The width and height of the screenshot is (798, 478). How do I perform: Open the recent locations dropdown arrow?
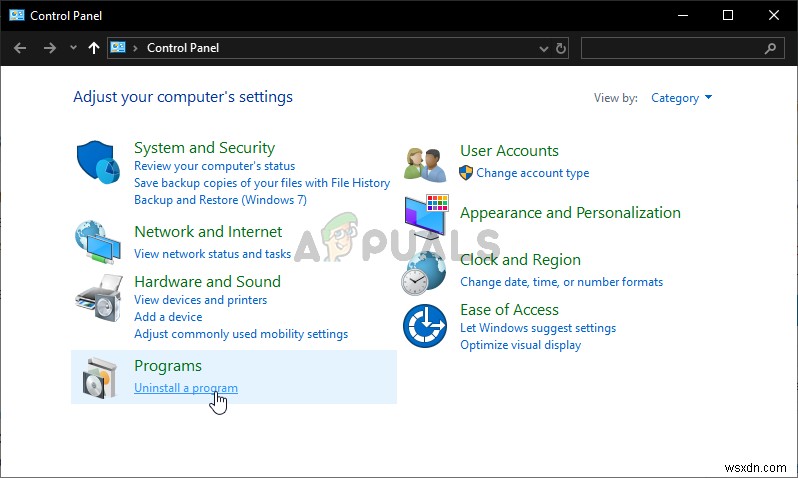pyautogui.click(x=73, y=47)
